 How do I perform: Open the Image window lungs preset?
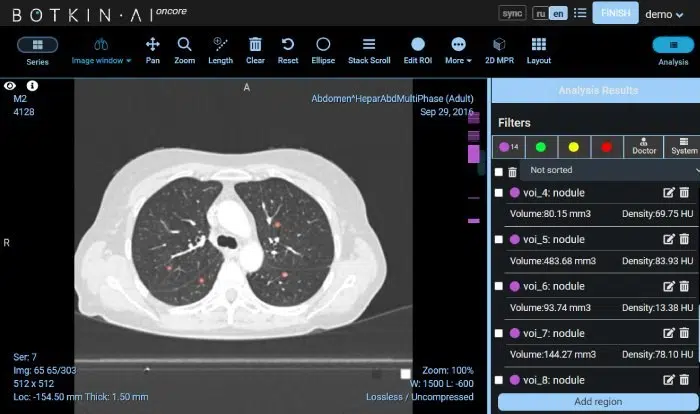(101, 51)
